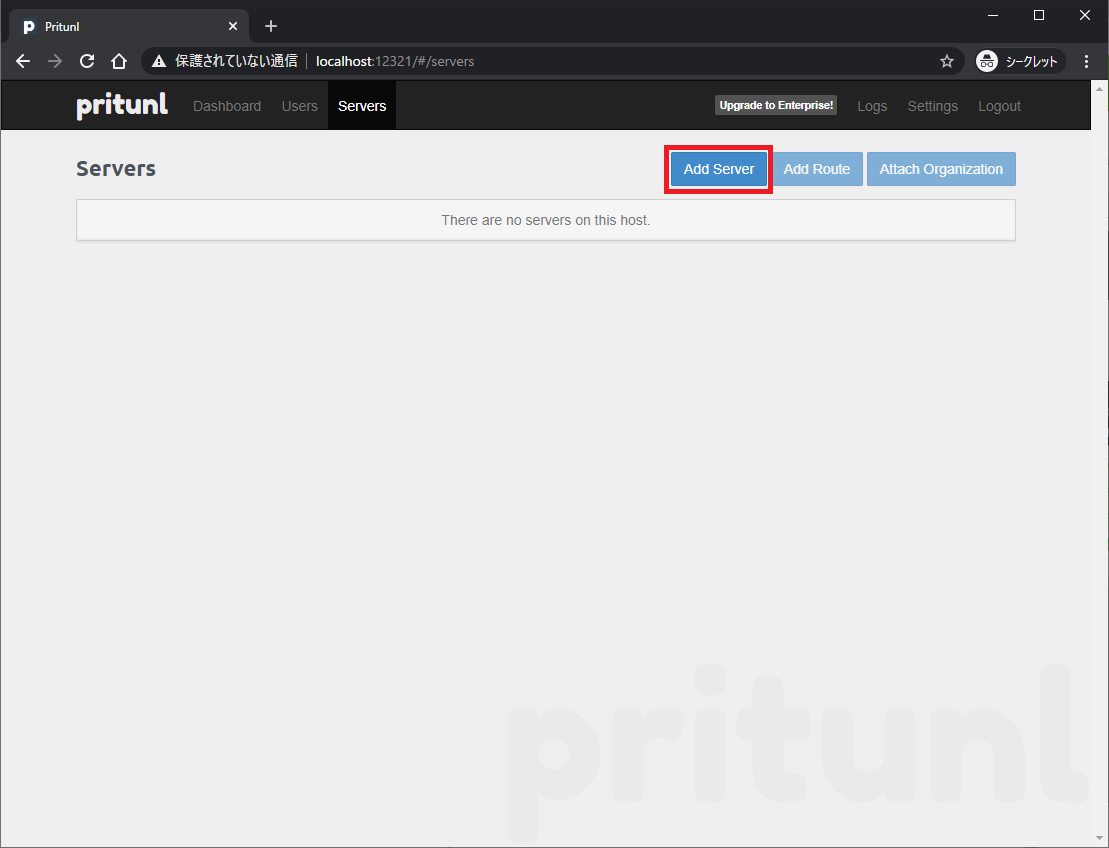Click the Pritunl logo in navbar
Screen dimensions: 1109x848
pyautogui.click(x=122, y=106)
